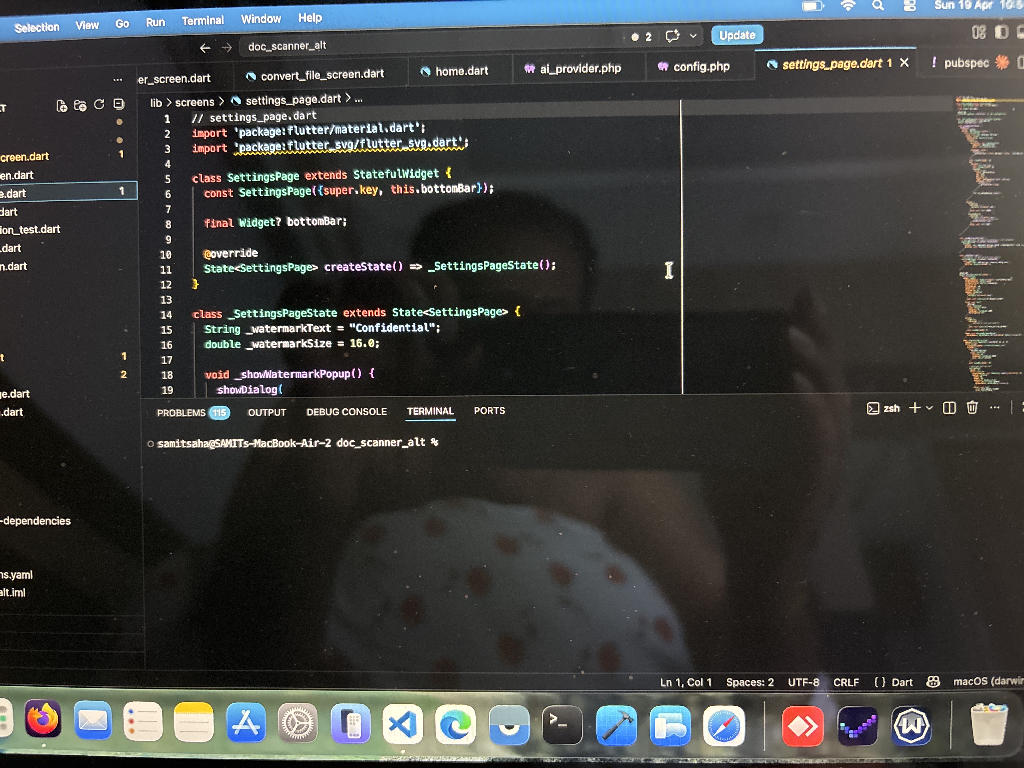The width and height of the screenshot is (1024, 768).
Task: Open the Terminal menu in the menu bar
Action: pyautogui.click(x=202, y=21)
